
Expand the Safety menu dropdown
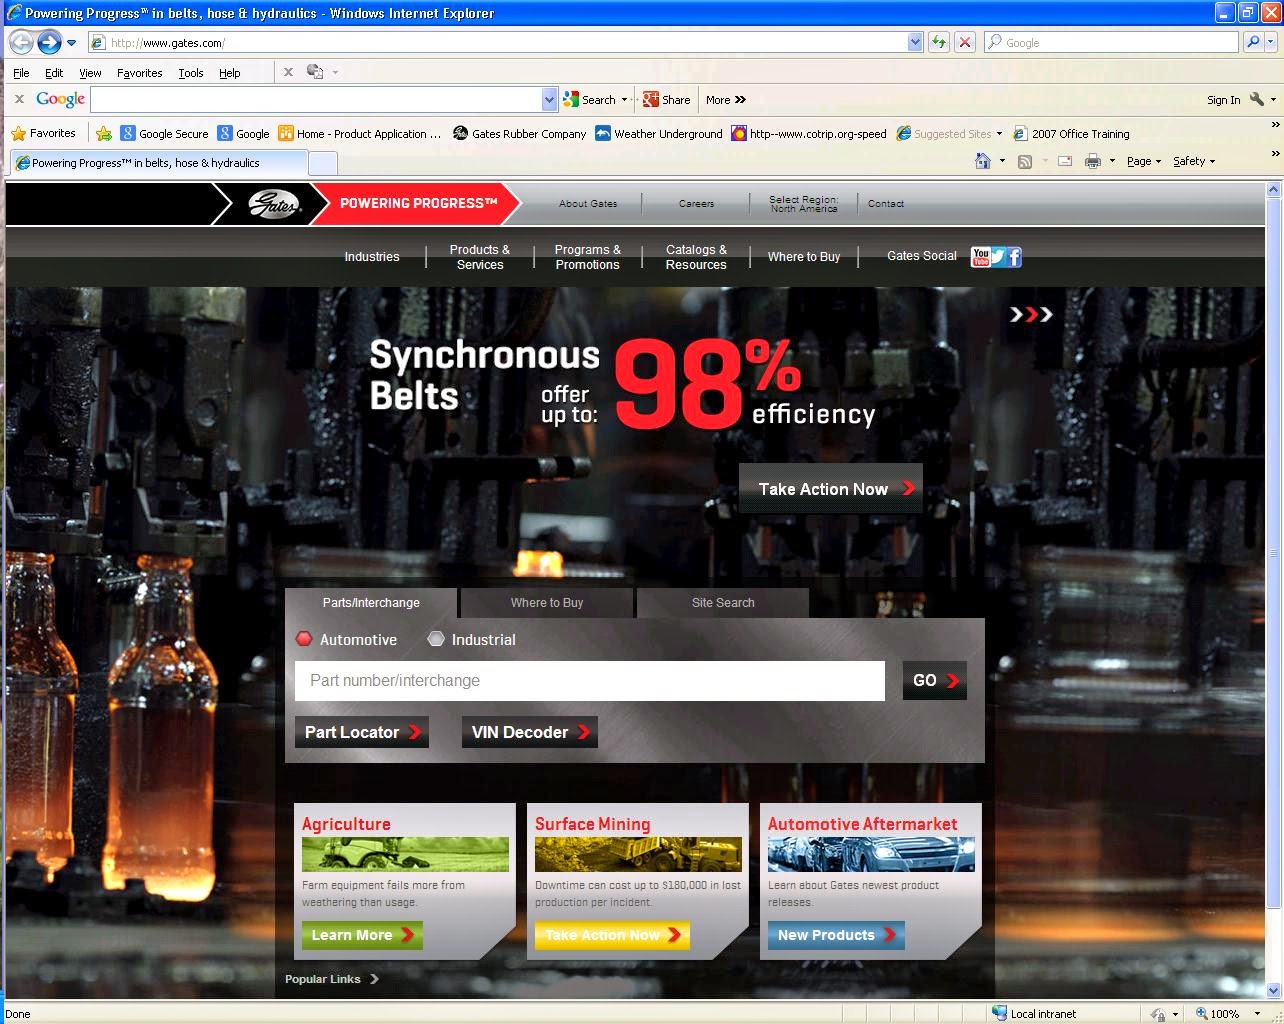point(1194,161)
